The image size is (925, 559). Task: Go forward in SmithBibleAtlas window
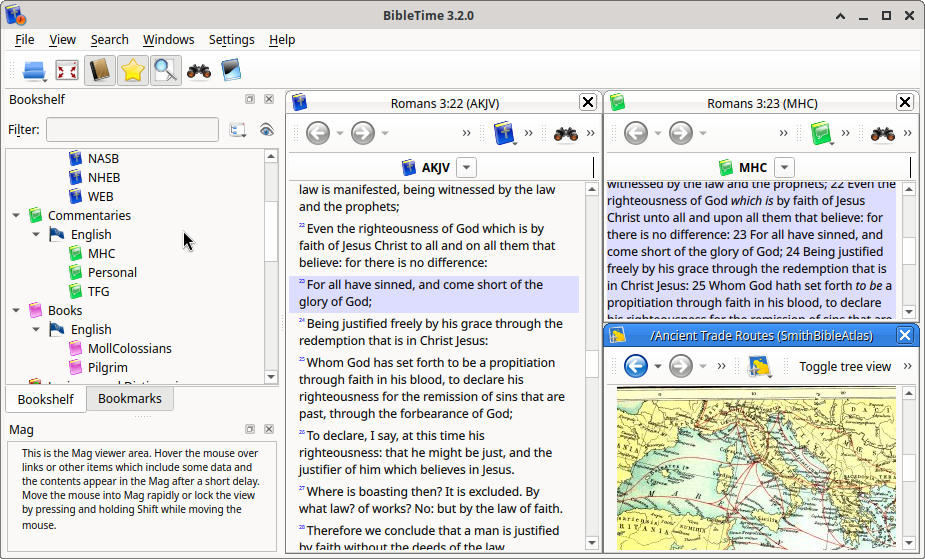680,366
